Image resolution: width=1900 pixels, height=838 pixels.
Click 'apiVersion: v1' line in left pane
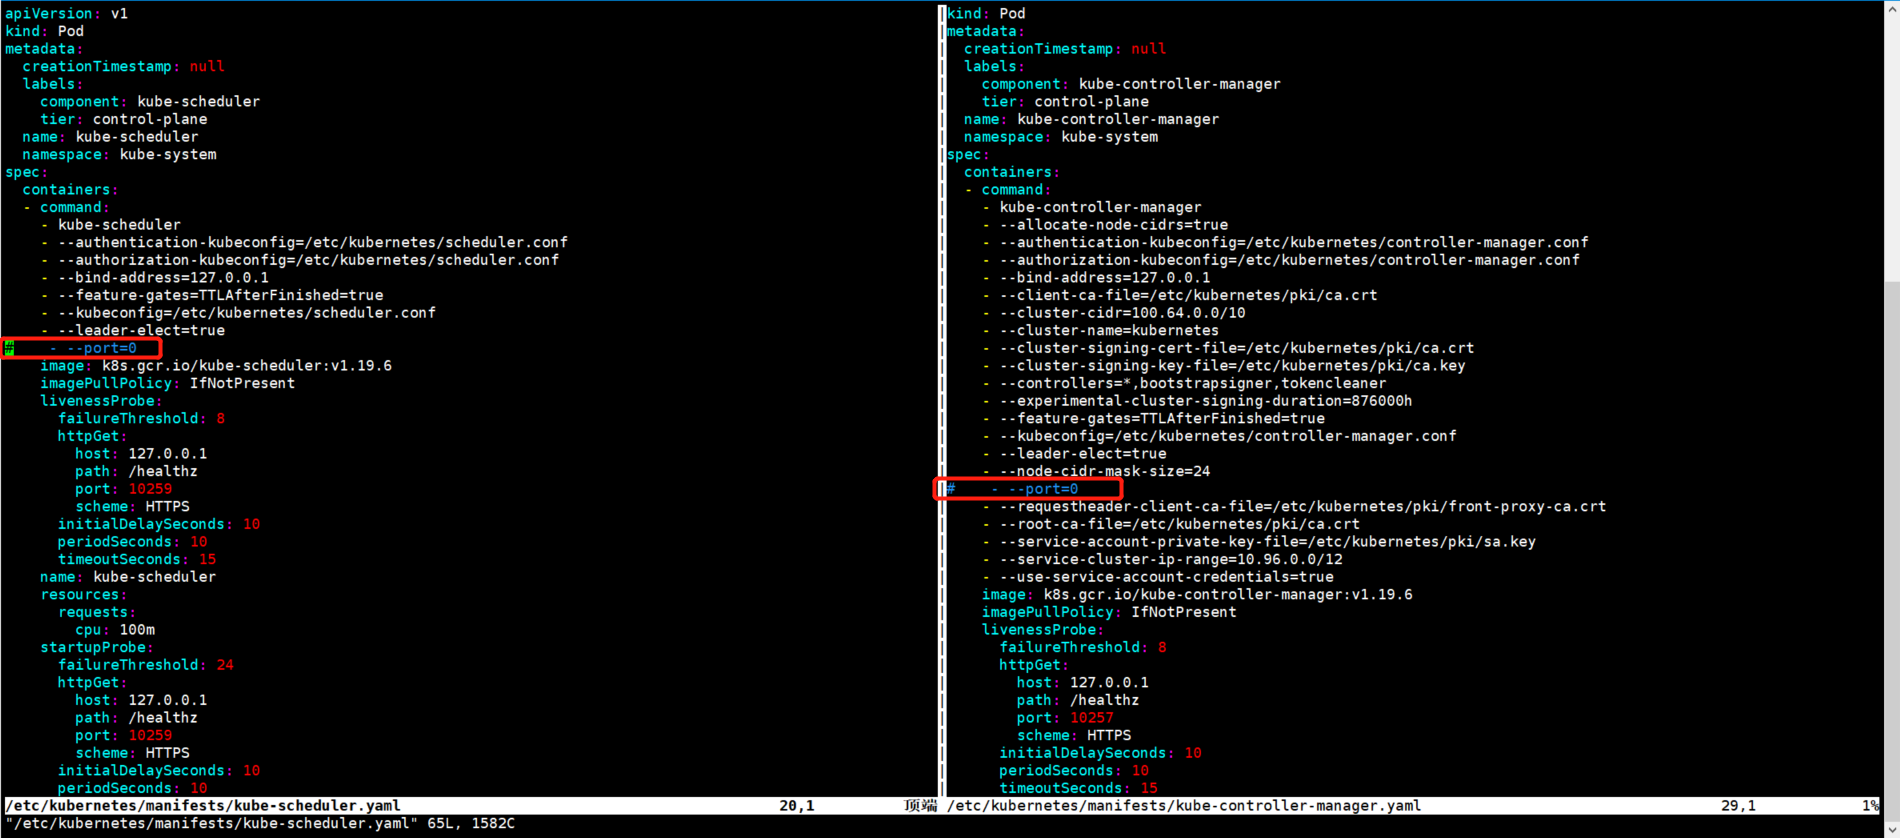66,13
